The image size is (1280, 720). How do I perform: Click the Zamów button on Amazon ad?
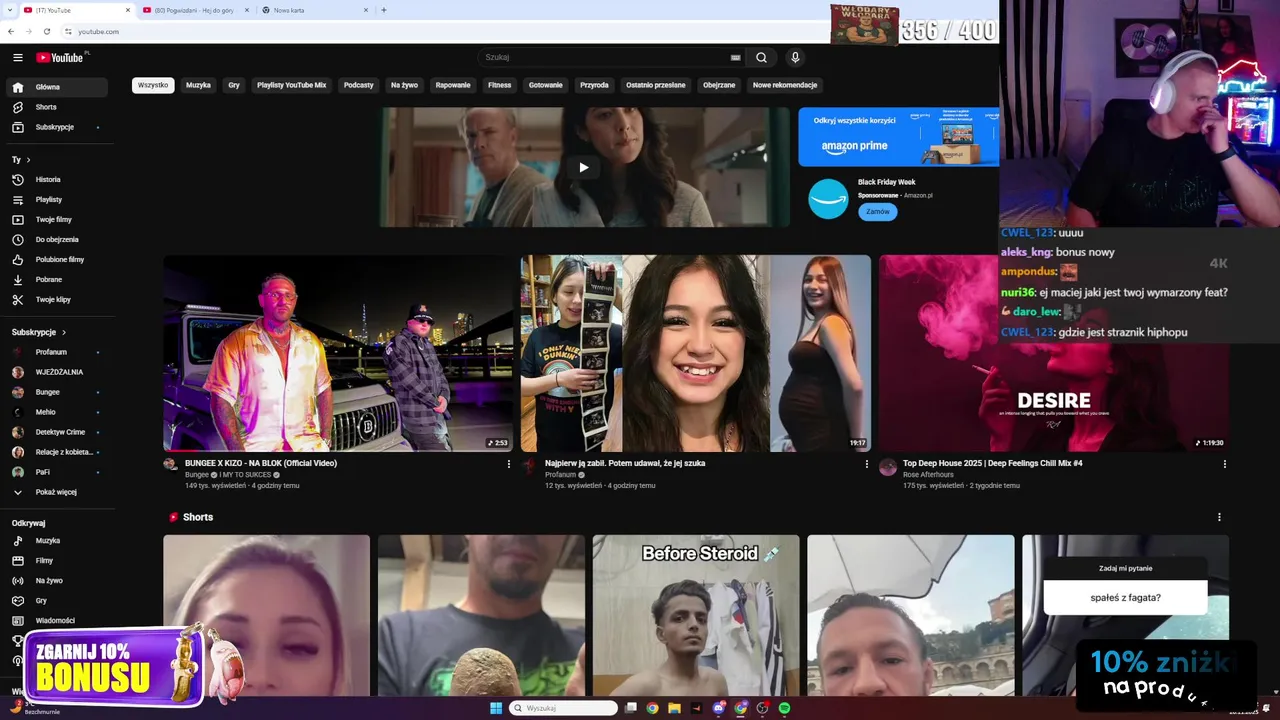878,212
